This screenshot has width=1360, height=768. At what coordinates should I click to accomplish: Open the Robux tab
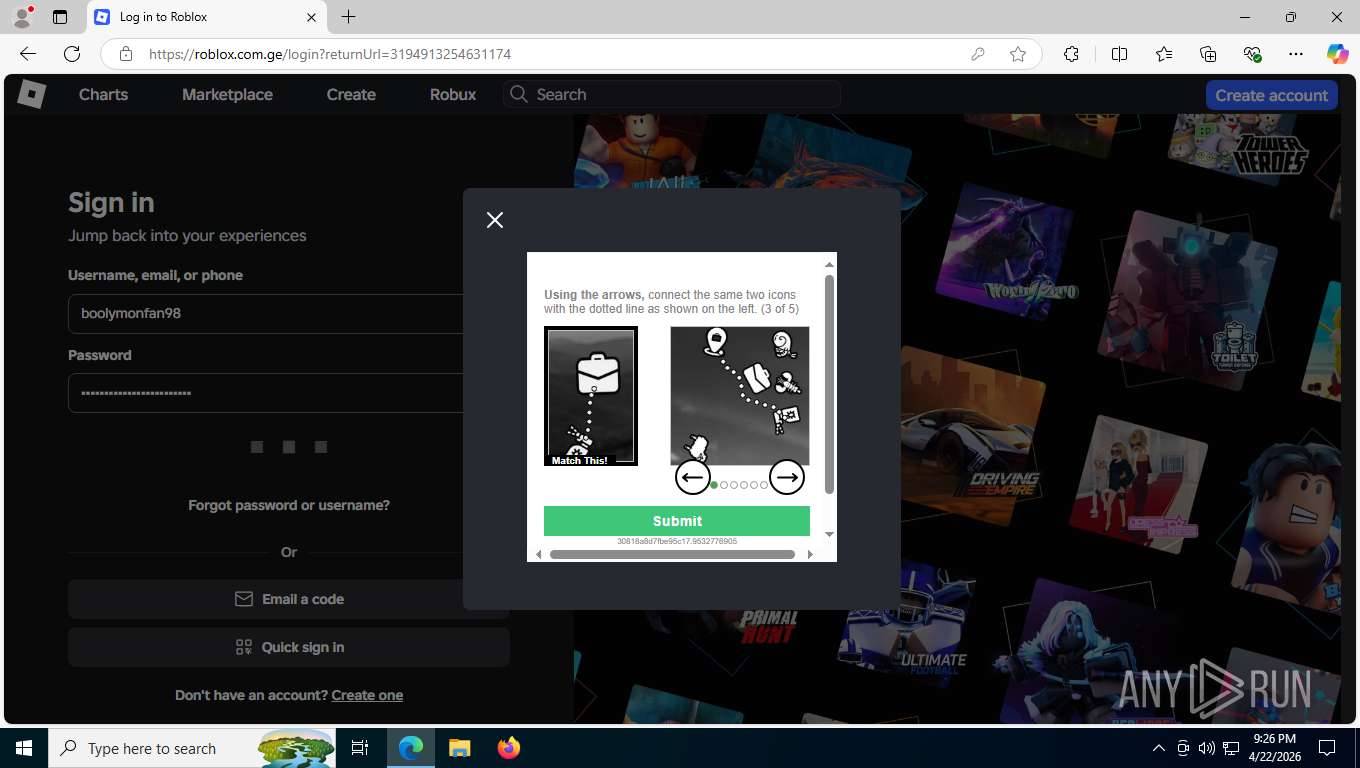click(x=453, y=94)
